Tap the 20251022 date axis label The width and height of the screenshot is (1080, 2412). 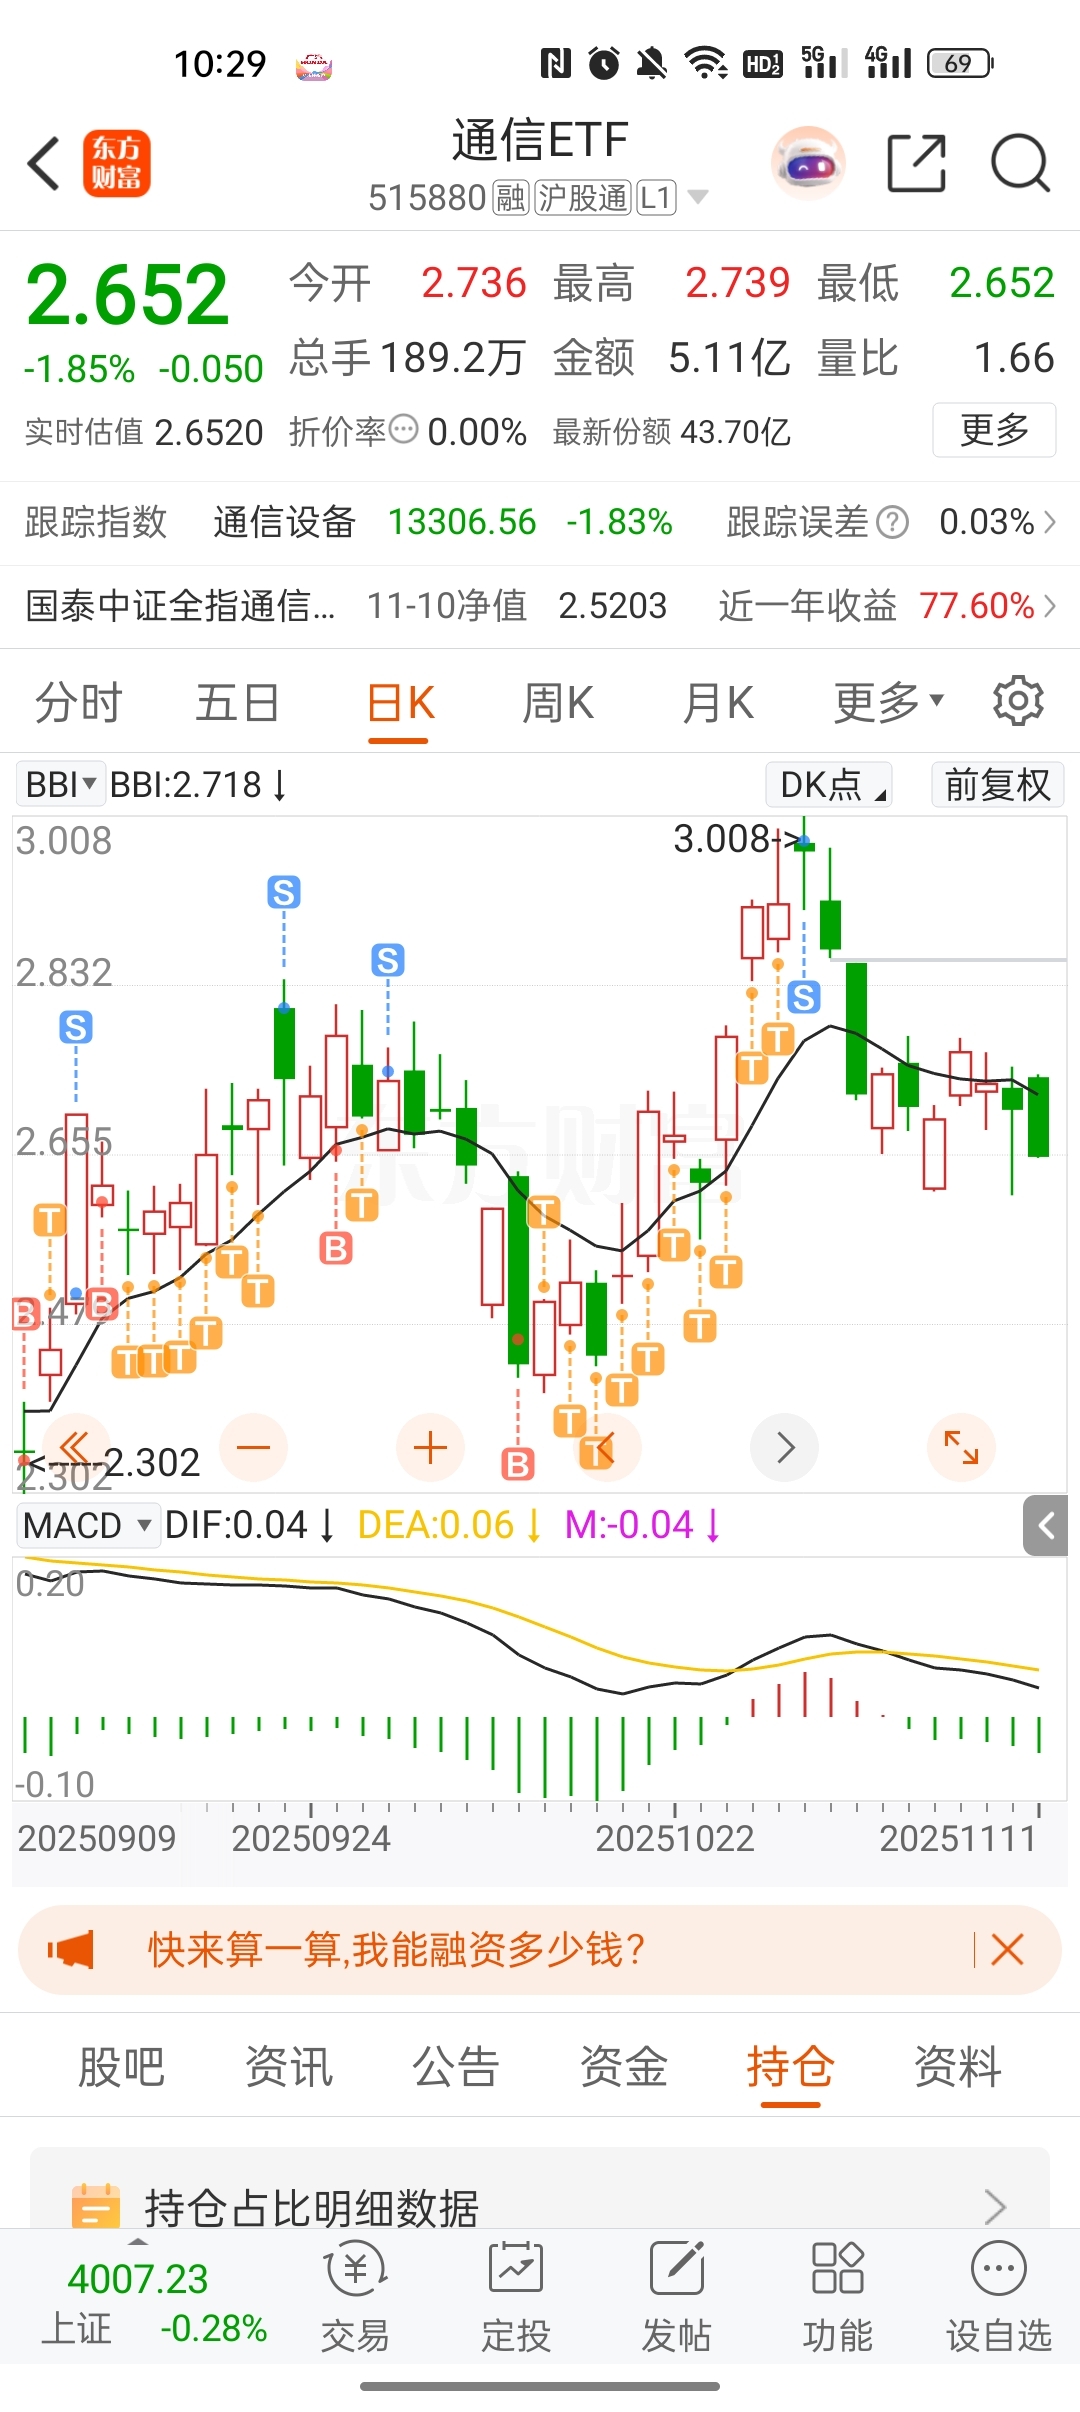(x=675, y=1838)
